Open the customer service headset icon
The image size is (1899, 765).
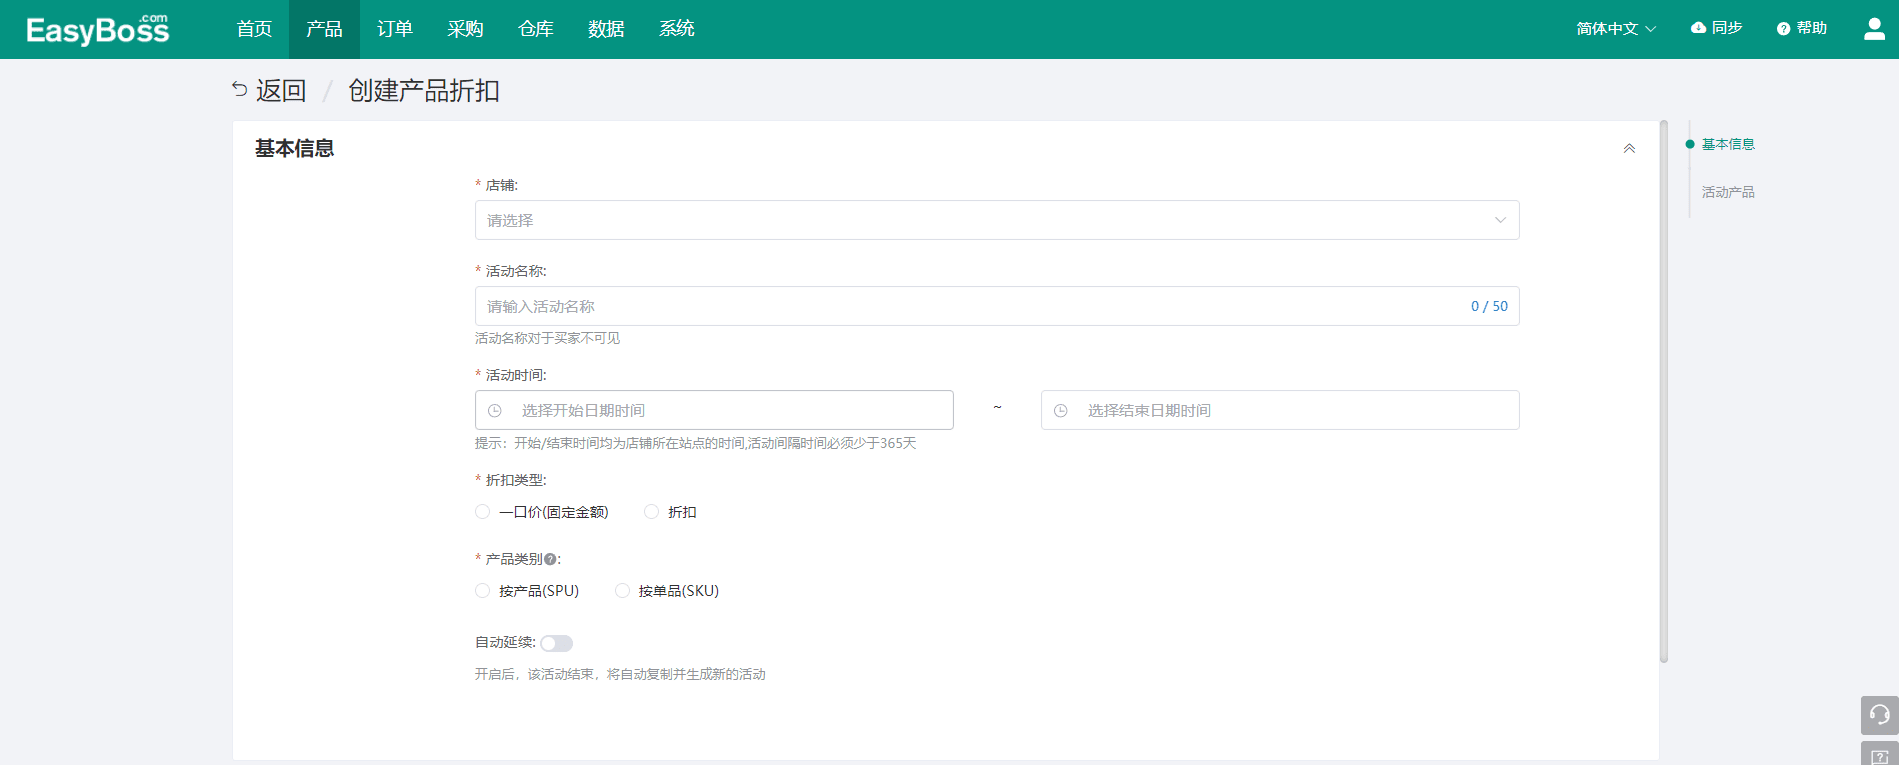tap(1879, 715)
